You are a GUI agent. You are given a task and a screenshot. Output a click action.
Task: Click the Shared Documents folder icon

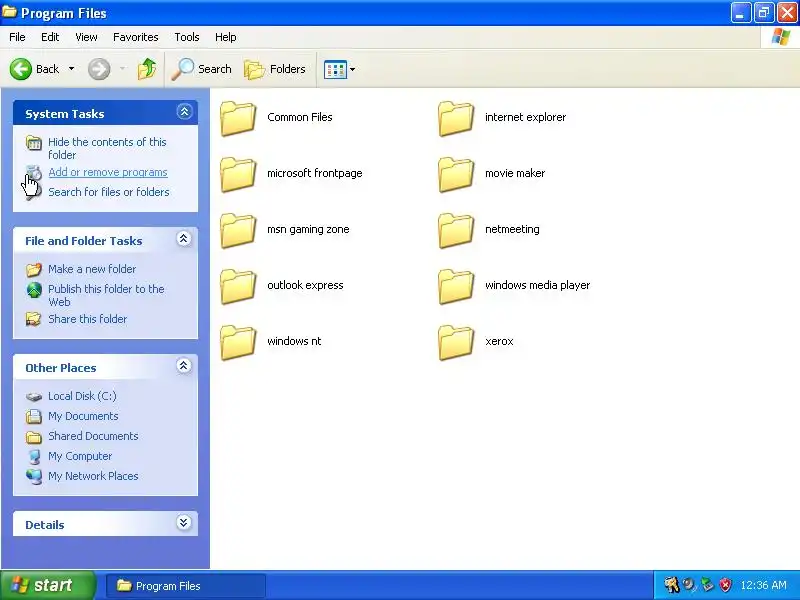pos(34,437)
